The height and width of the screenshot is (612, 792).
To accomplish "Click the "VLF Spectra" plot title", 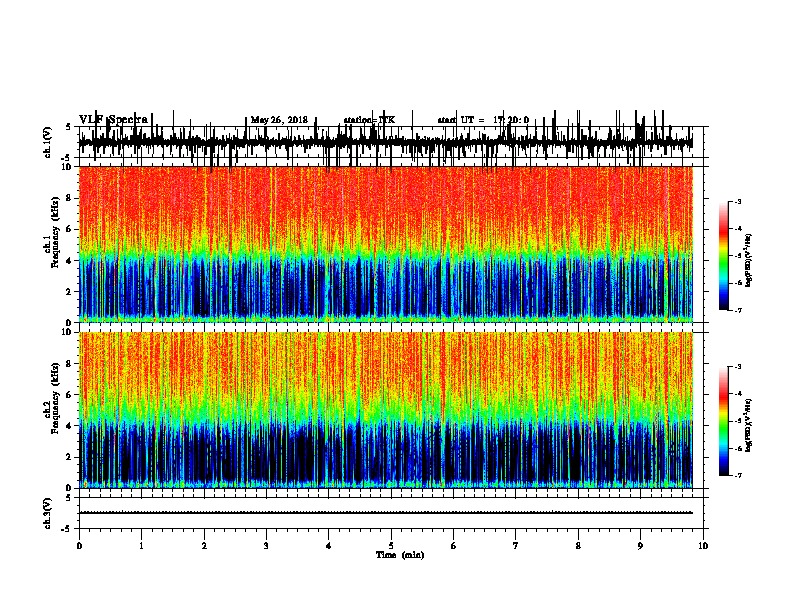I will point(113,120).
